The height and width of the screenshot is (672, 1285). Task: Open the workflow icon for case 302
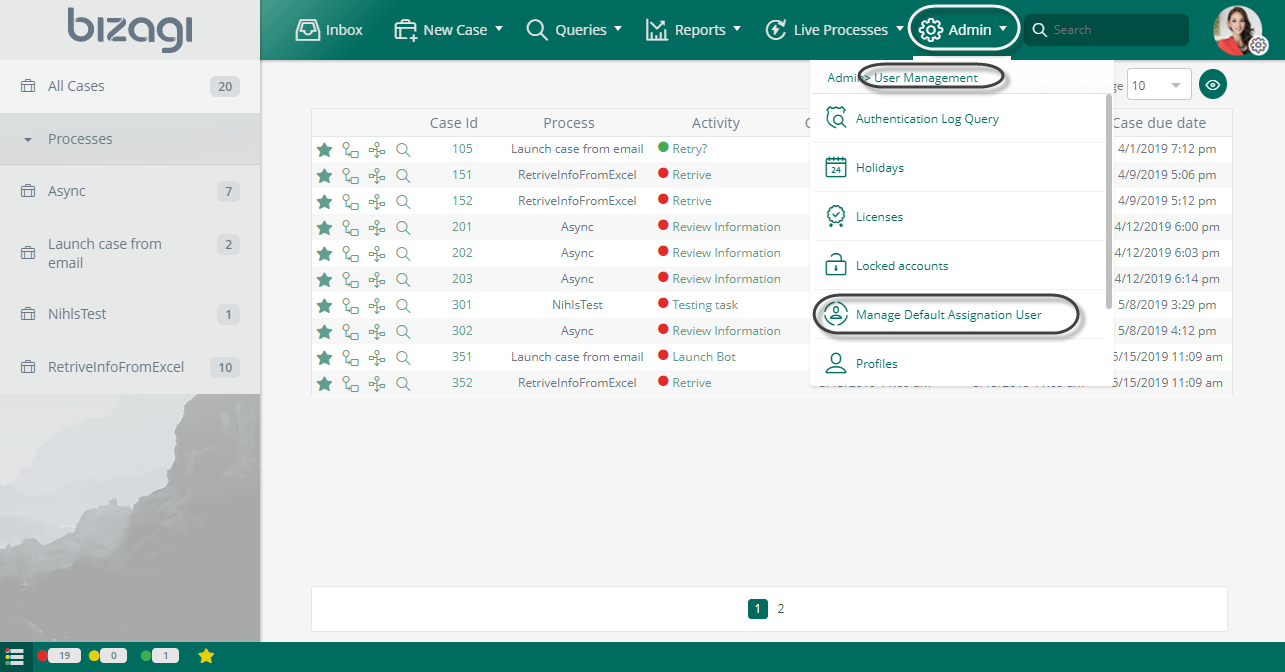click(x=350, y=331)
